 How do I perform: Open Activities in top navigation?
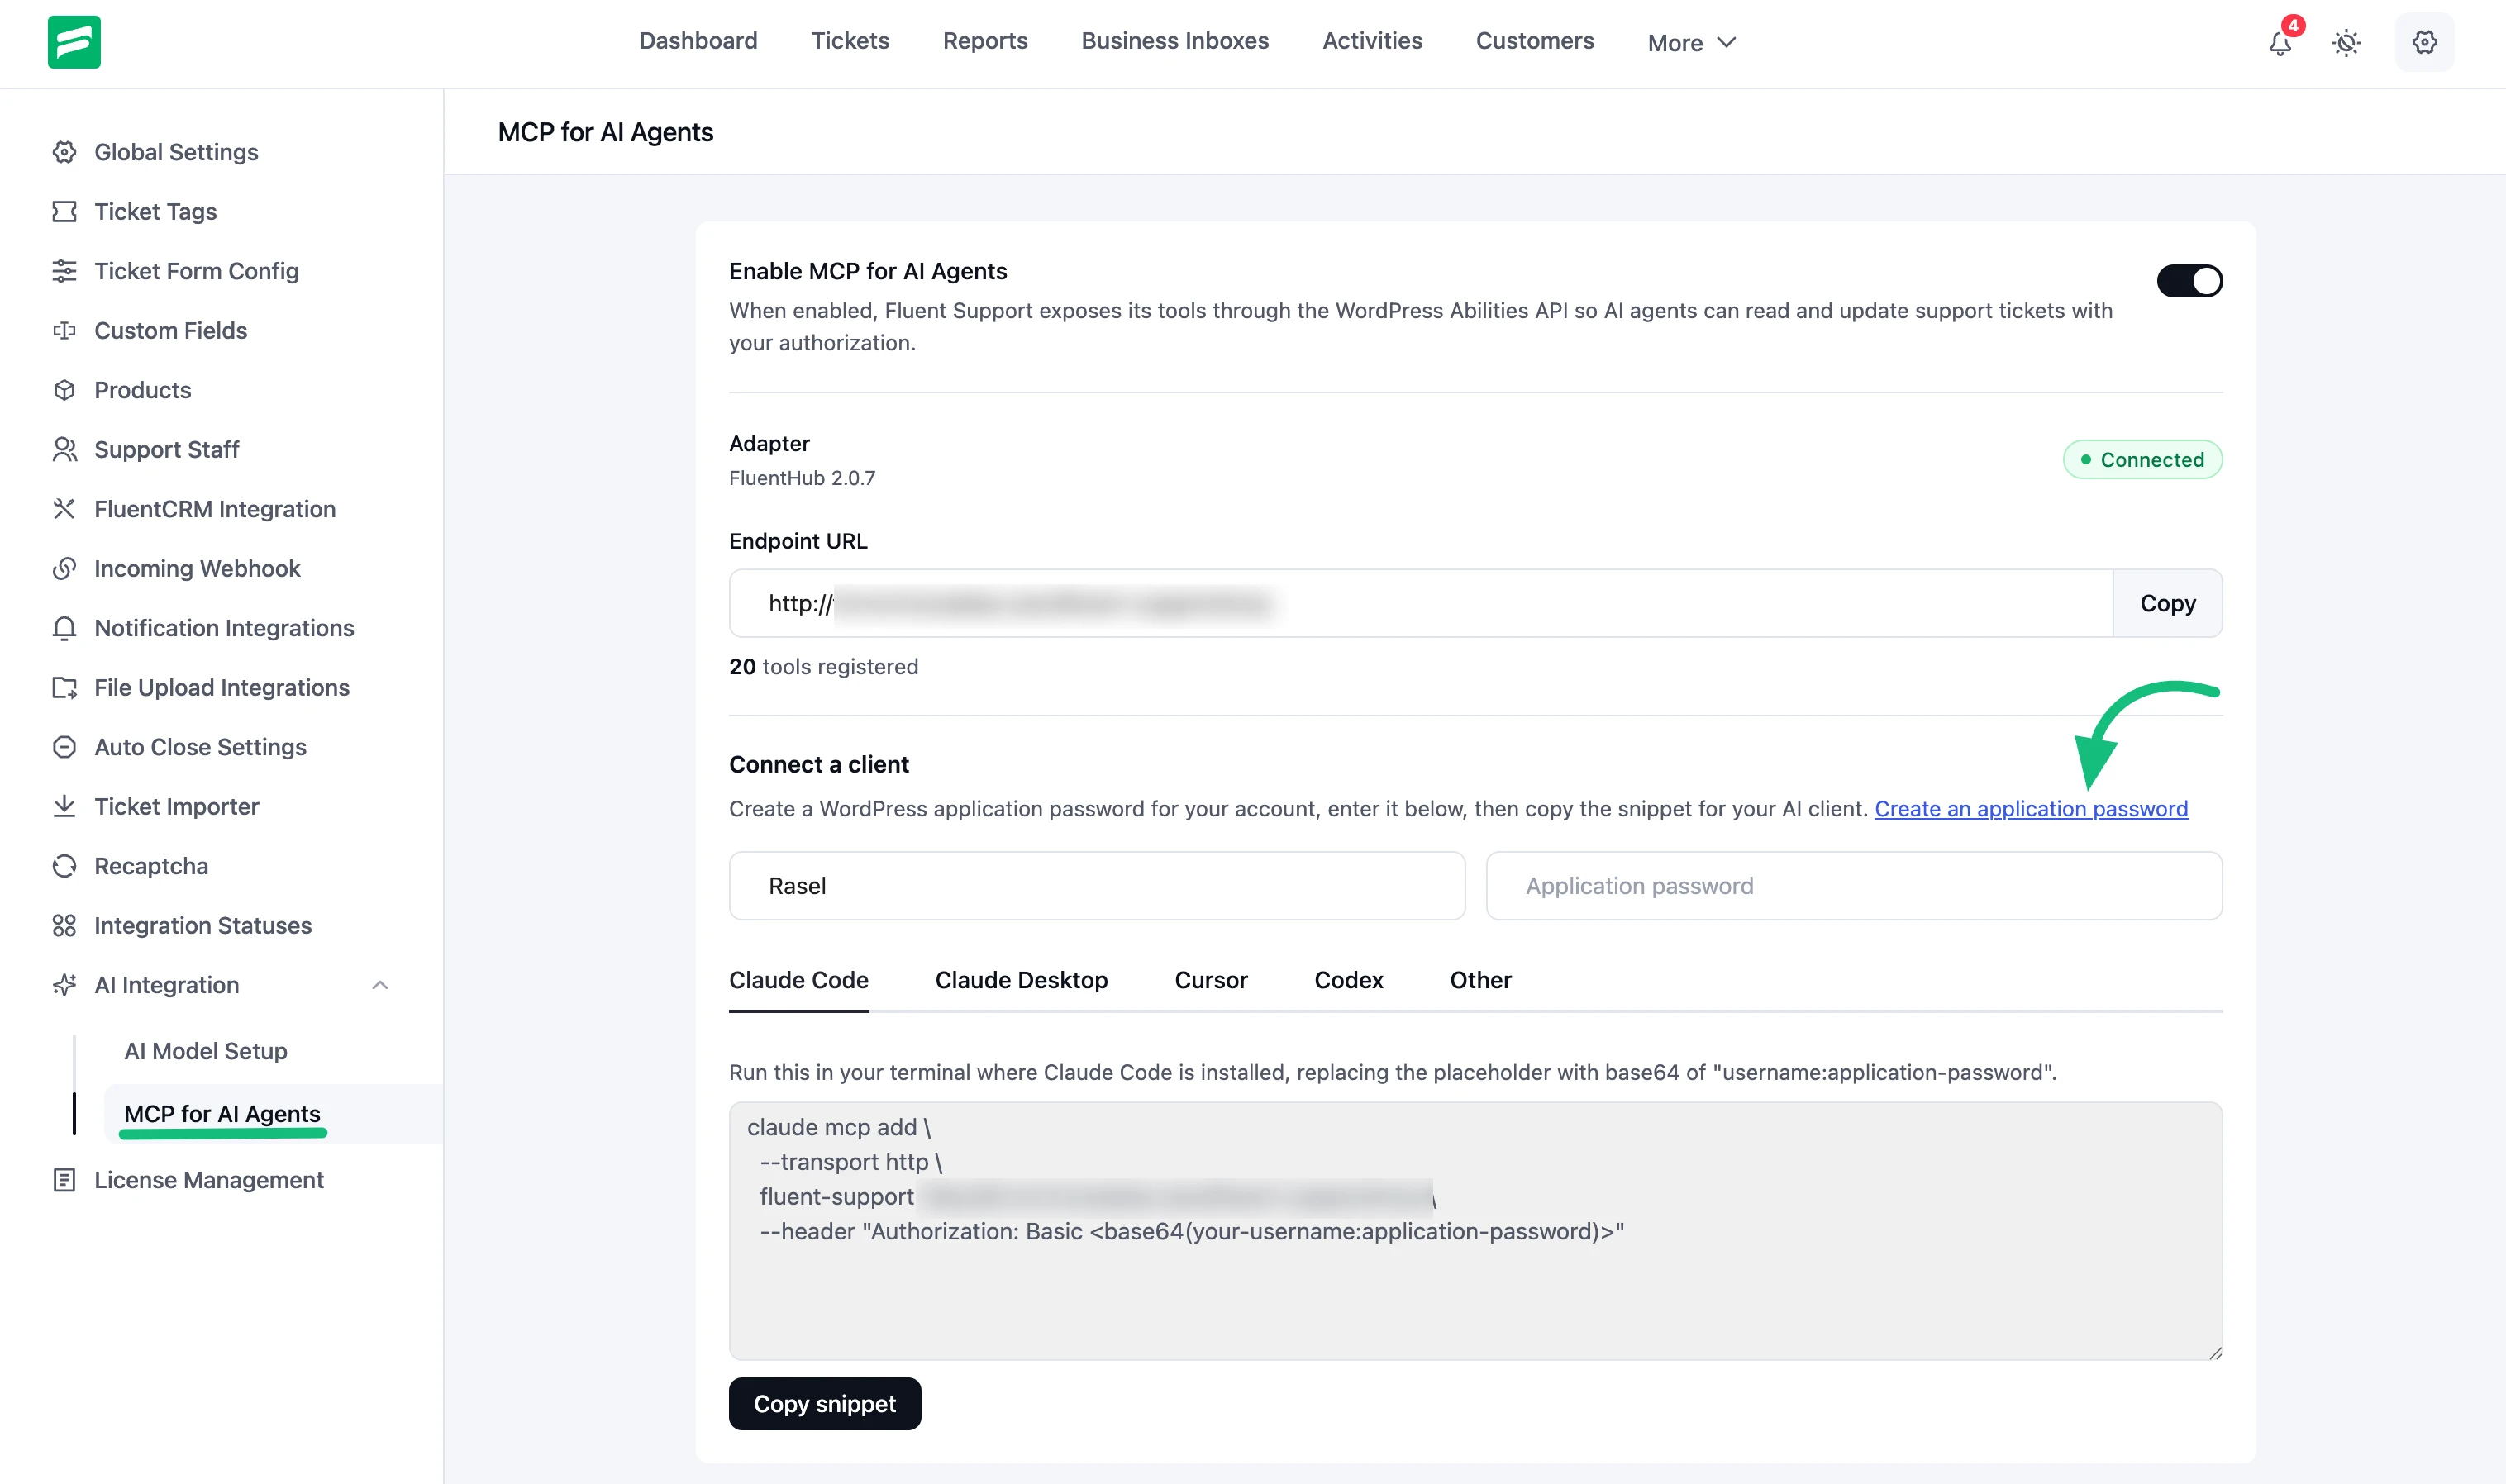[x=1372, y=41]
